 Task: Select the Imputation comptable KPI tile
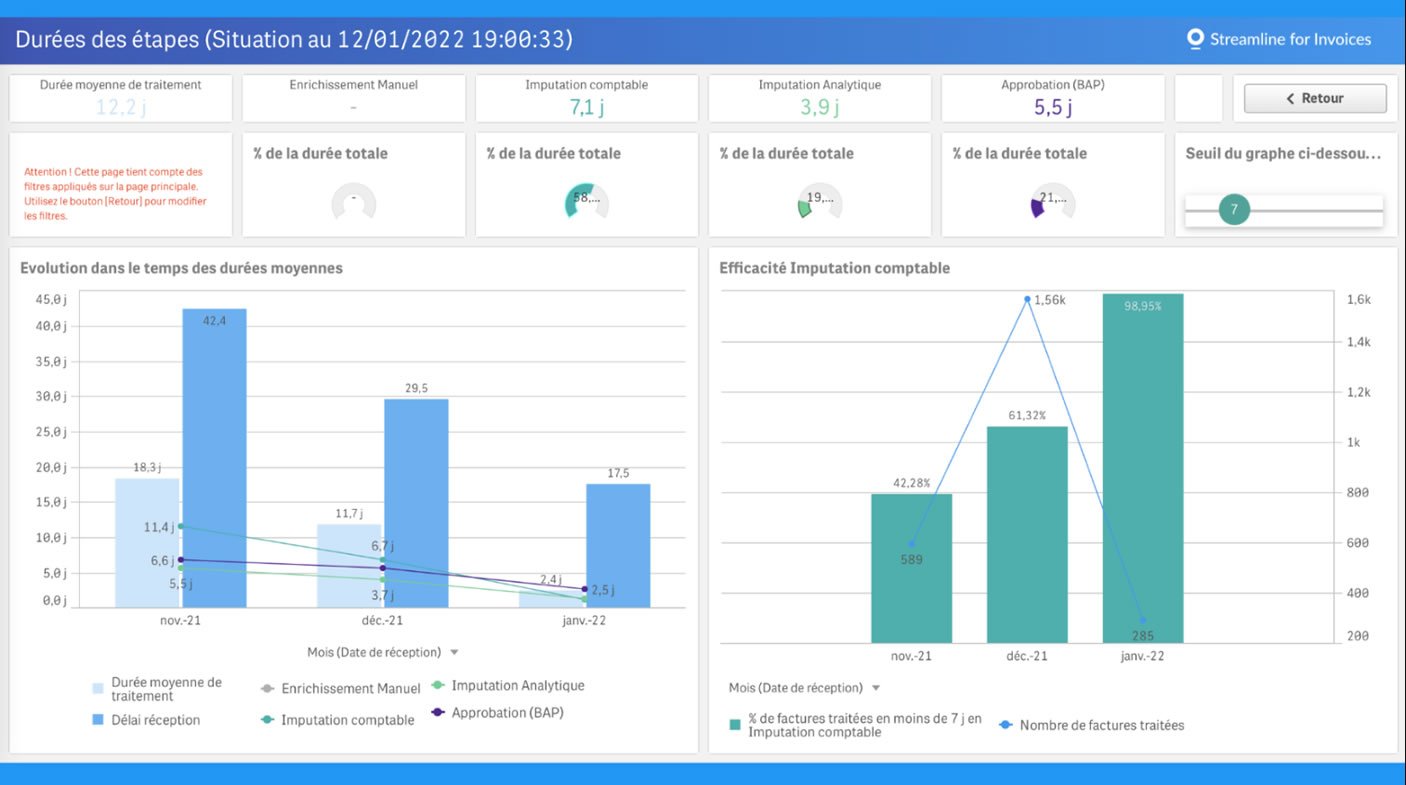coord(586,98)
